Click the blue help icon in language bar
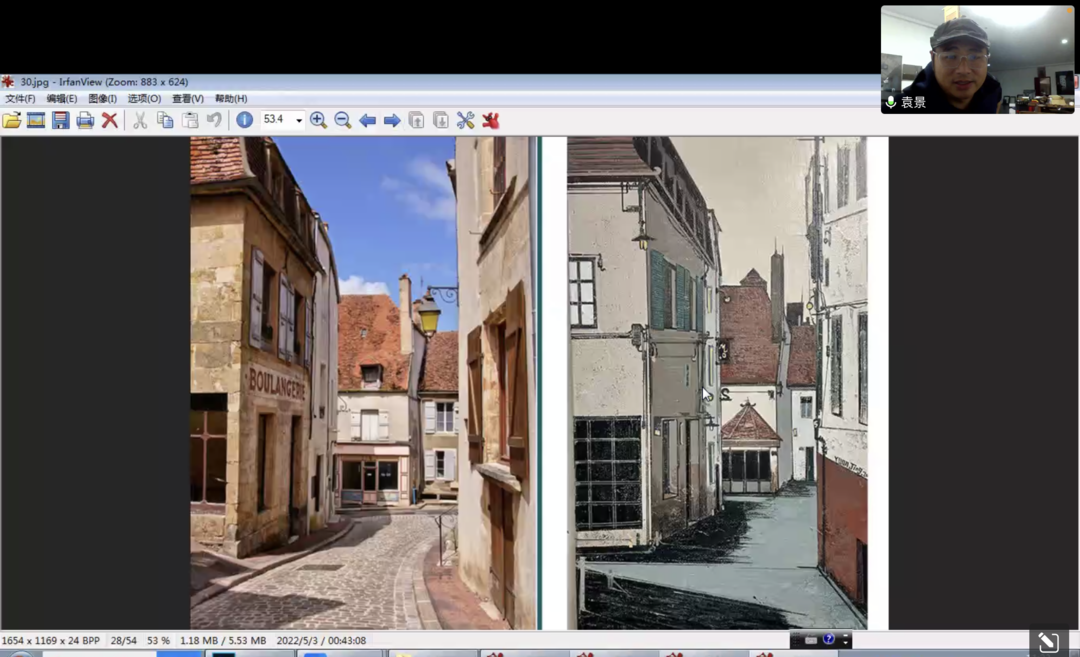Screen dimensions: 1080x657 coord(828,640)
